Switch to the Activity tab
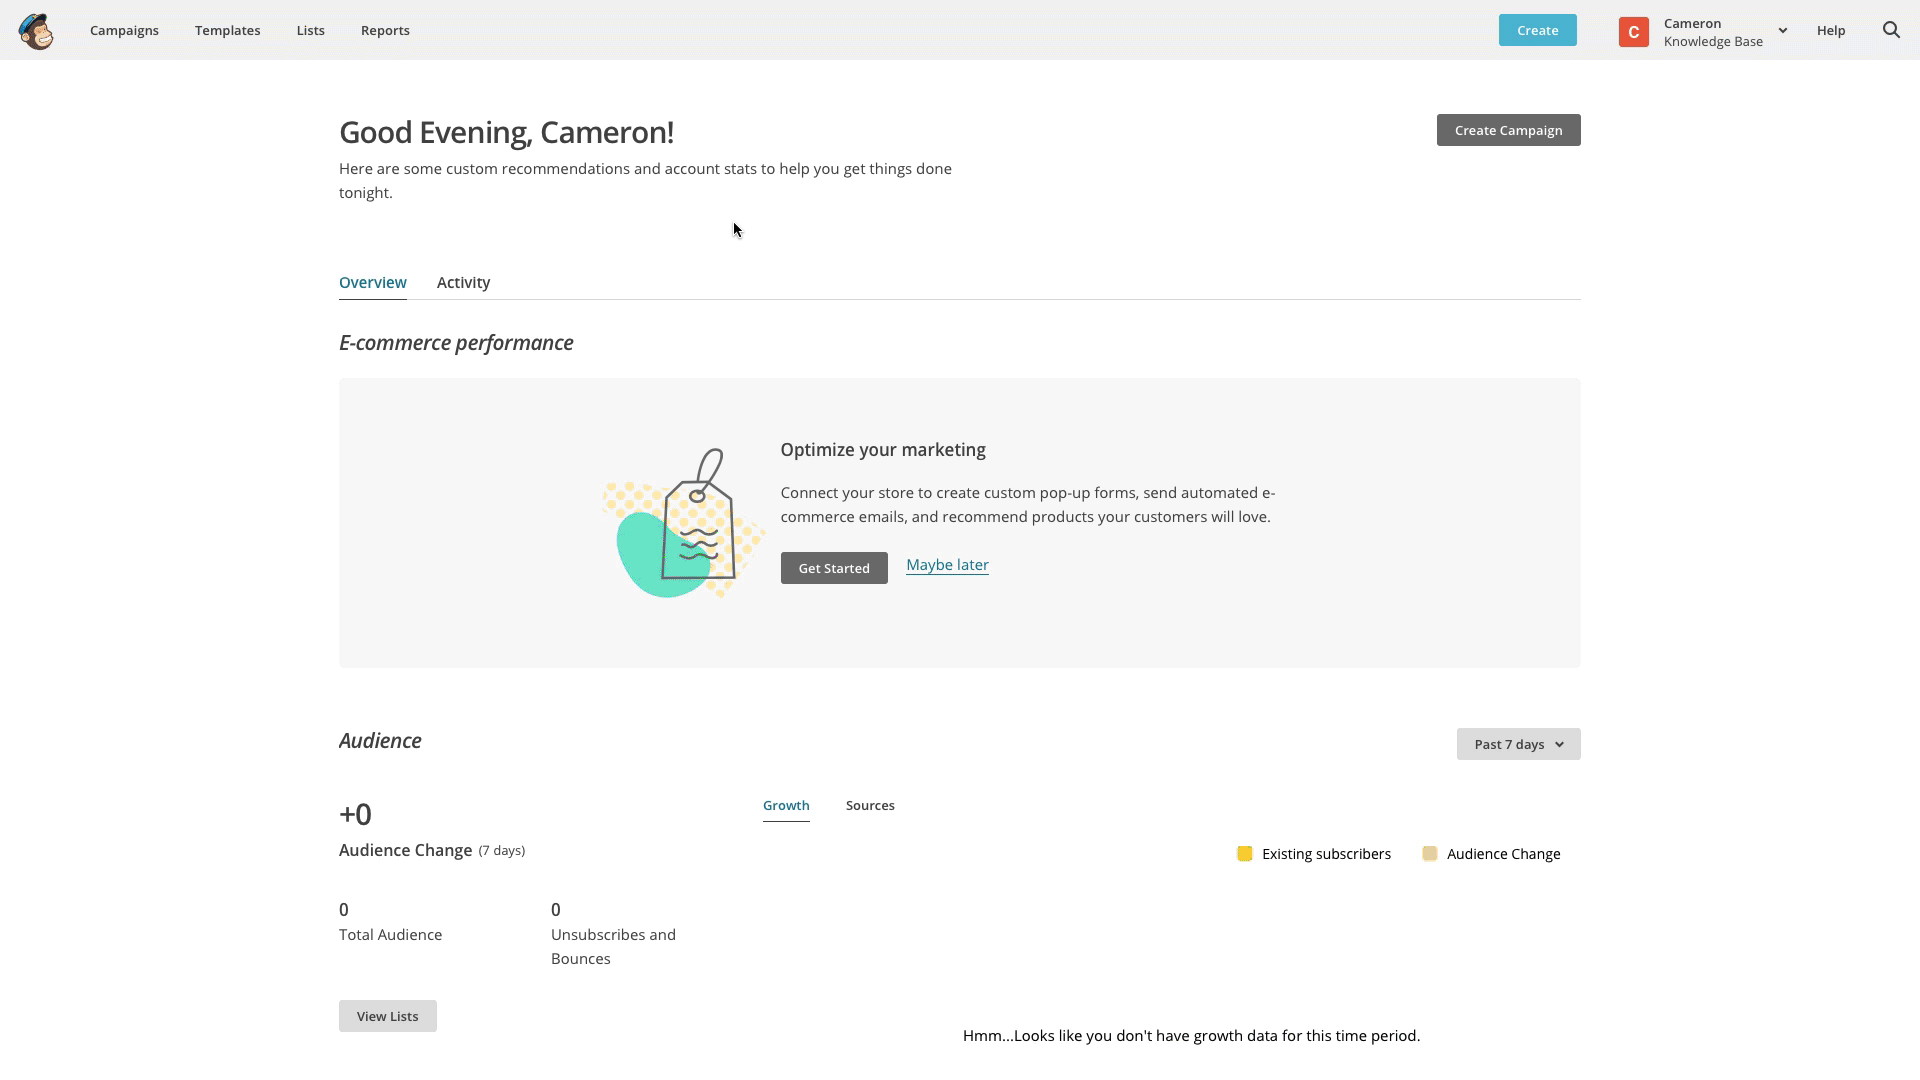This screenshot has height=1080, width=1920. (463, 283)
